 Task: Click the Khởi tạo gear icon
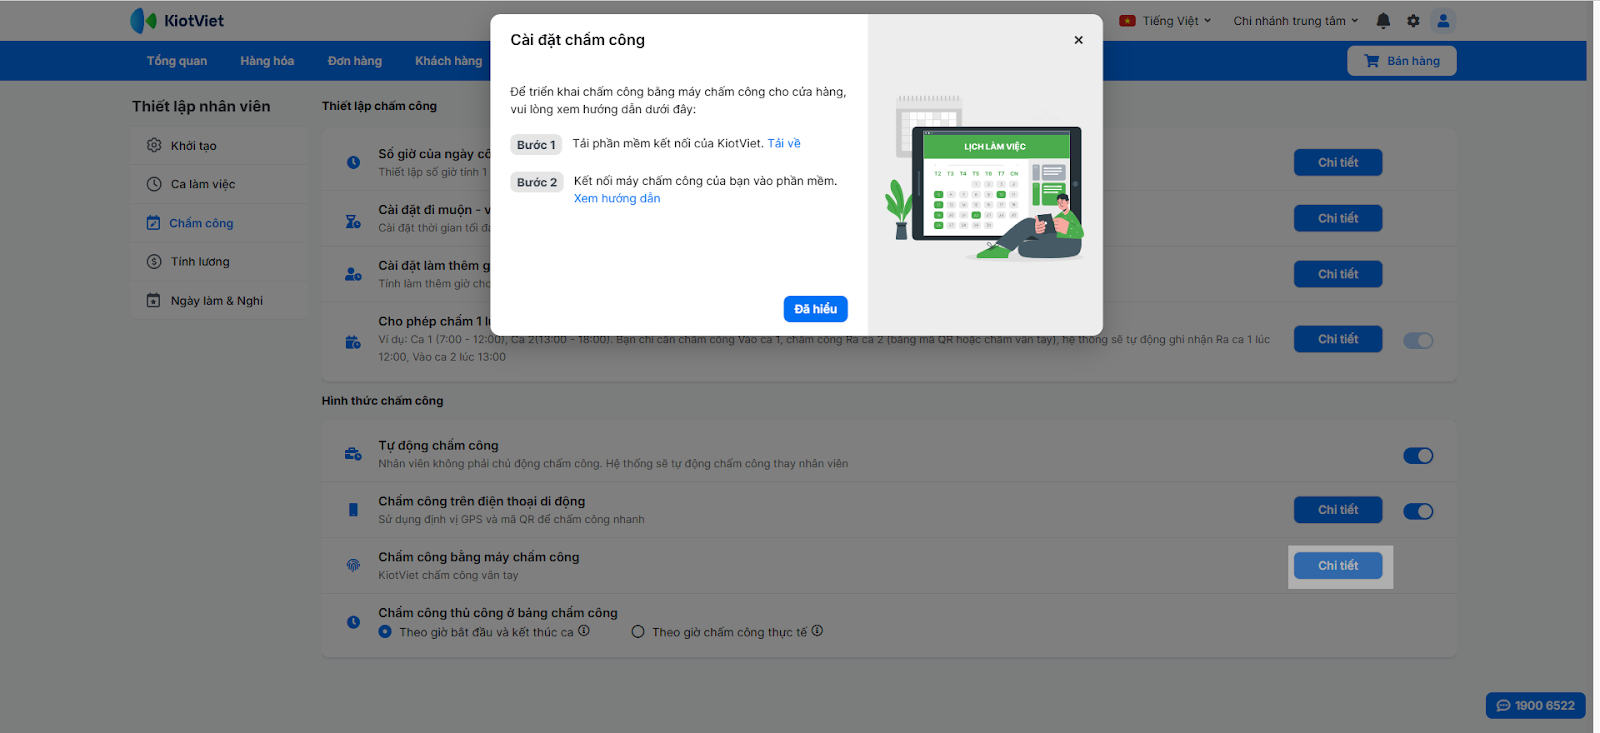coord(154,145)
